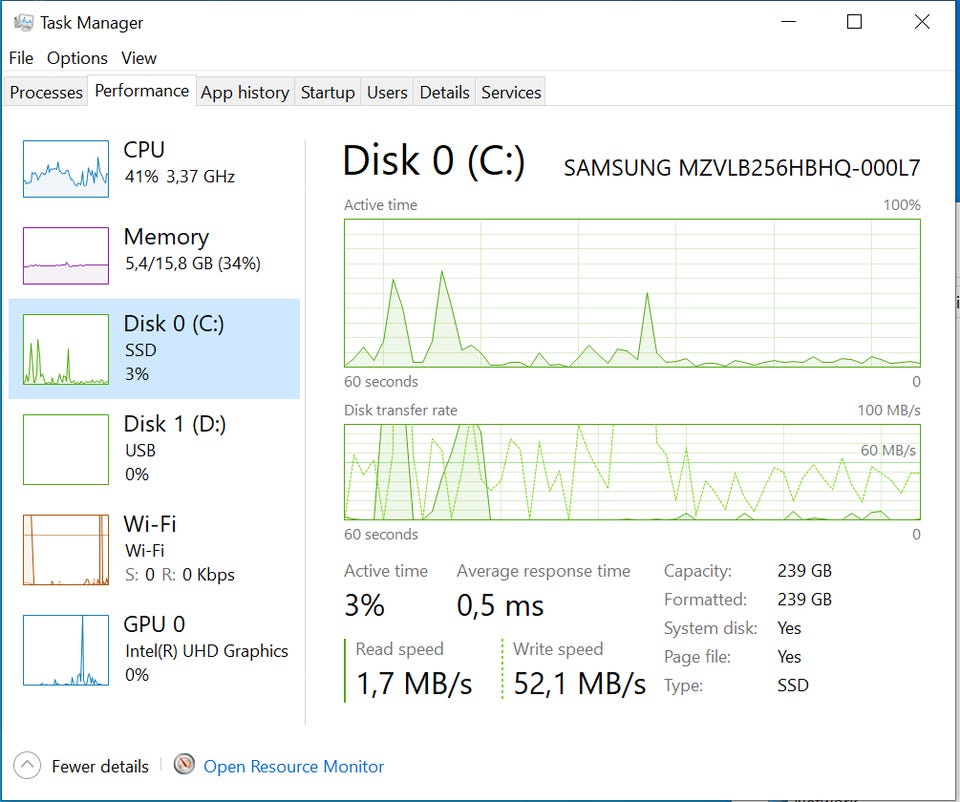Image resolution: width=960 pixels, height=802 pixels.
Task: Click the Resource Monitor icon
Action: pyautogui.click(x=184, y=766)
